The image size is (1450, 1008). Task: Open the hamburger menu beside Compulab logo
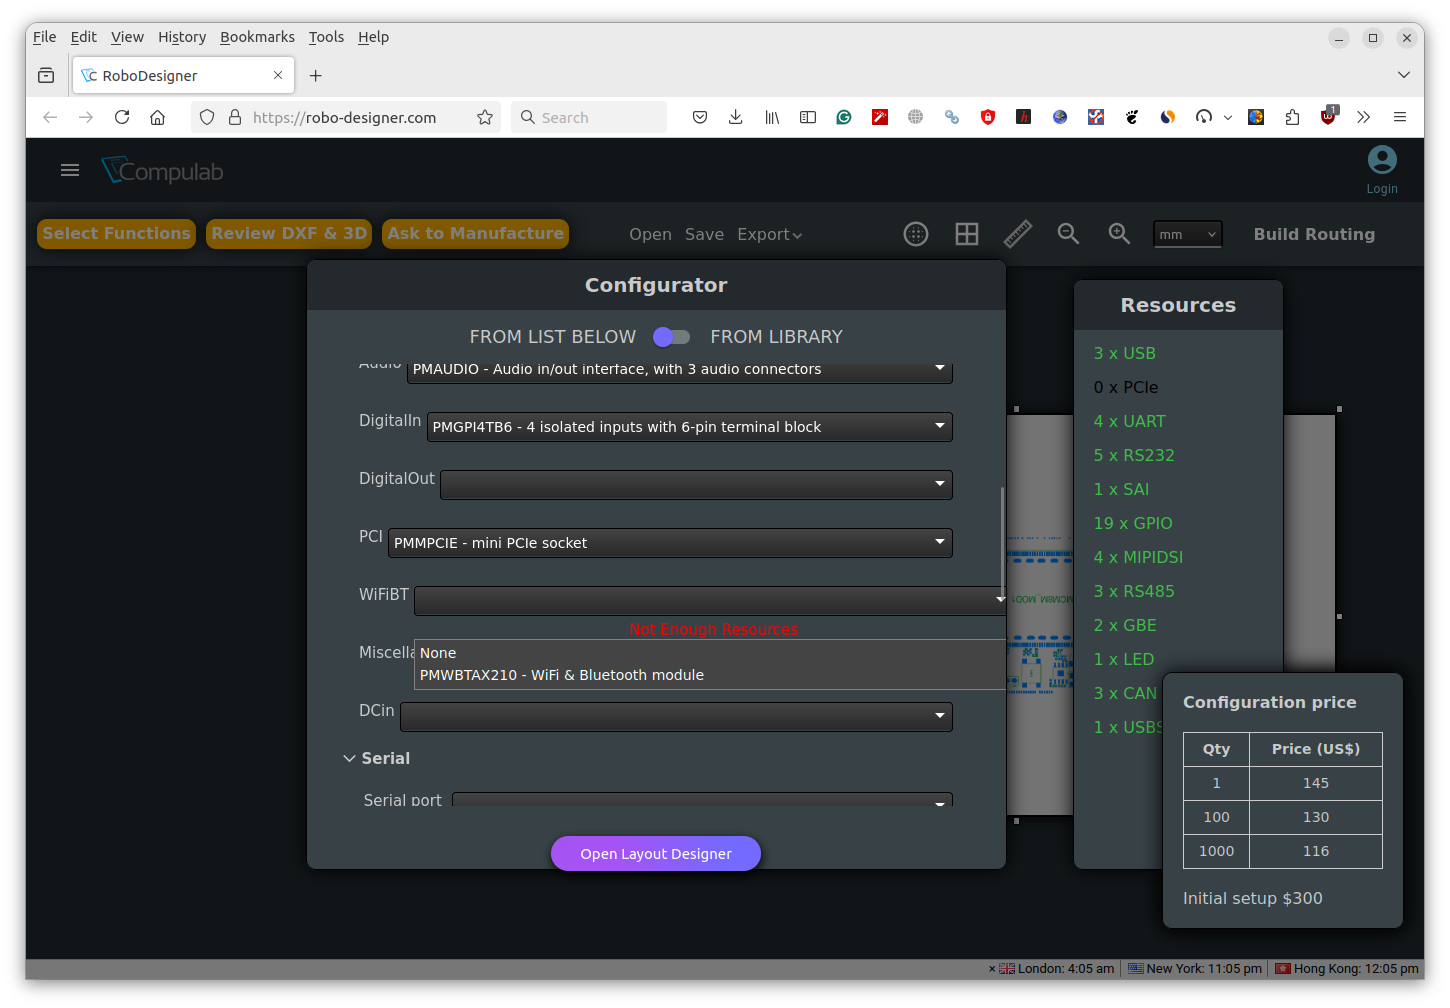(x=70, y=170)
